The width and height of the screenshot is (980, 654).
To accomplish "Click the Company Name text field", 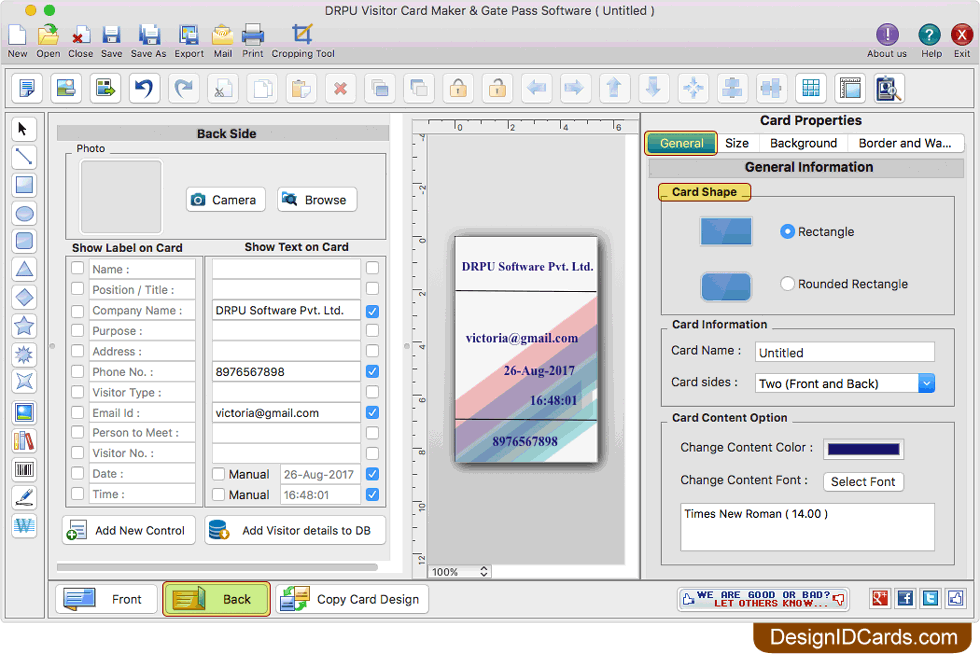I will (286, 310).
